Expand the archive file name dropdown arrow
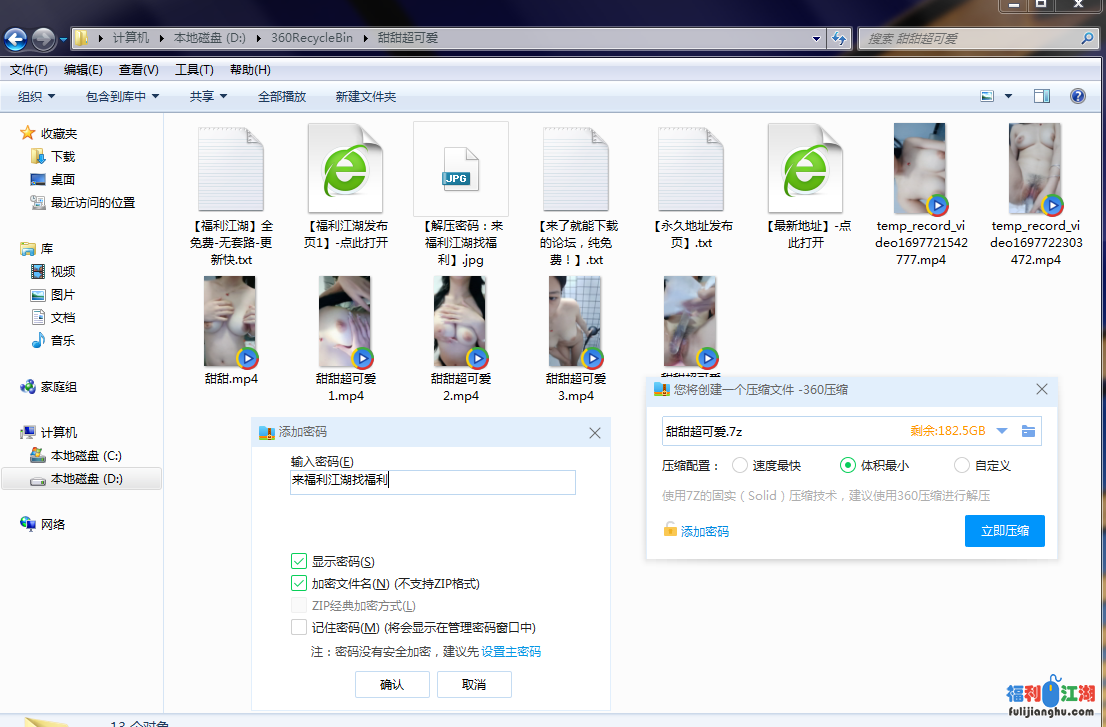The width and height of the screenshot is (1106, 727). point(1002,431)
